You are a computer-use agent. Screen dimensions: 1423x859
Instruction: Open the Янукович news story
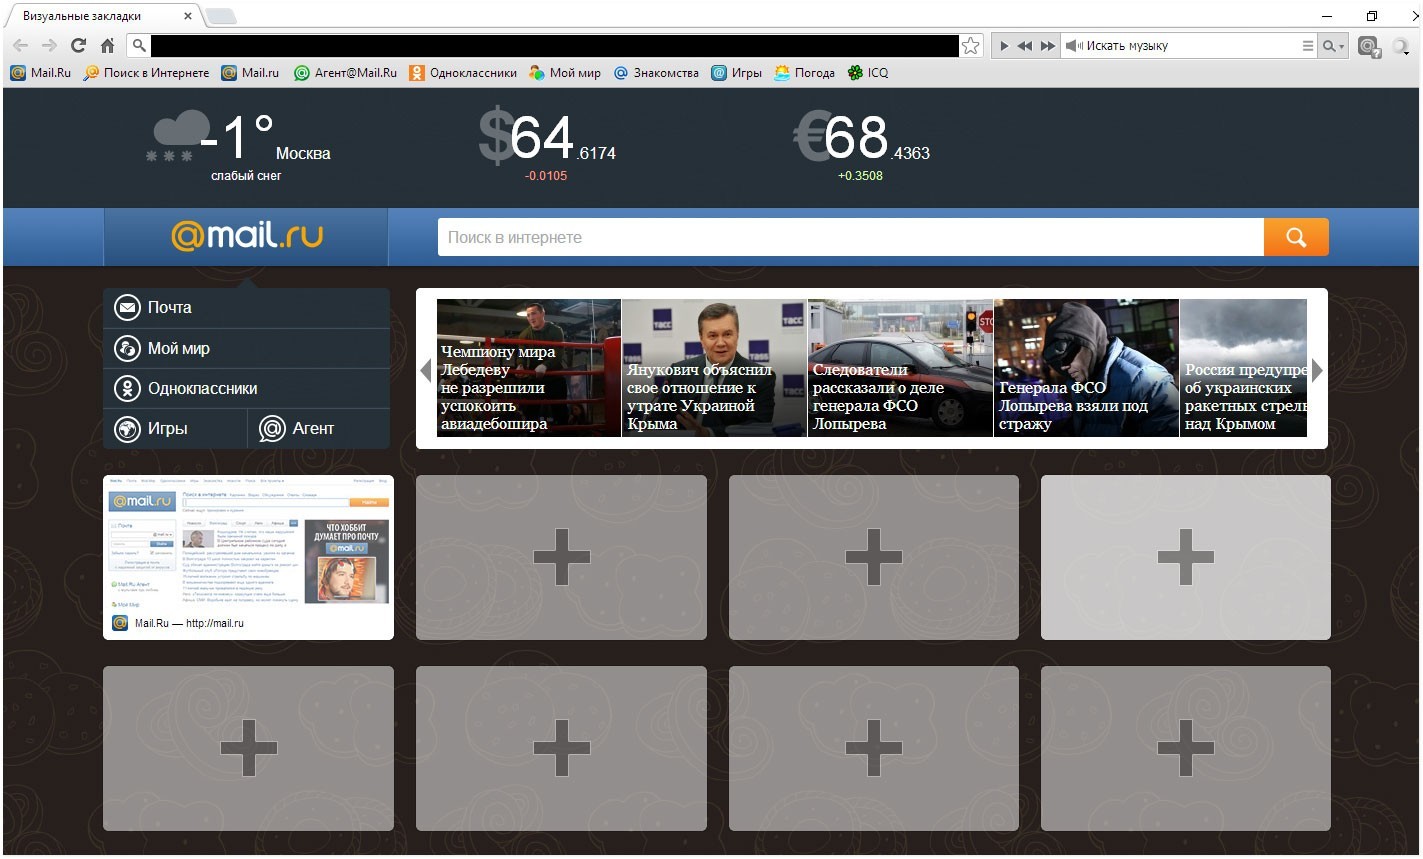(x=714, y=368)
